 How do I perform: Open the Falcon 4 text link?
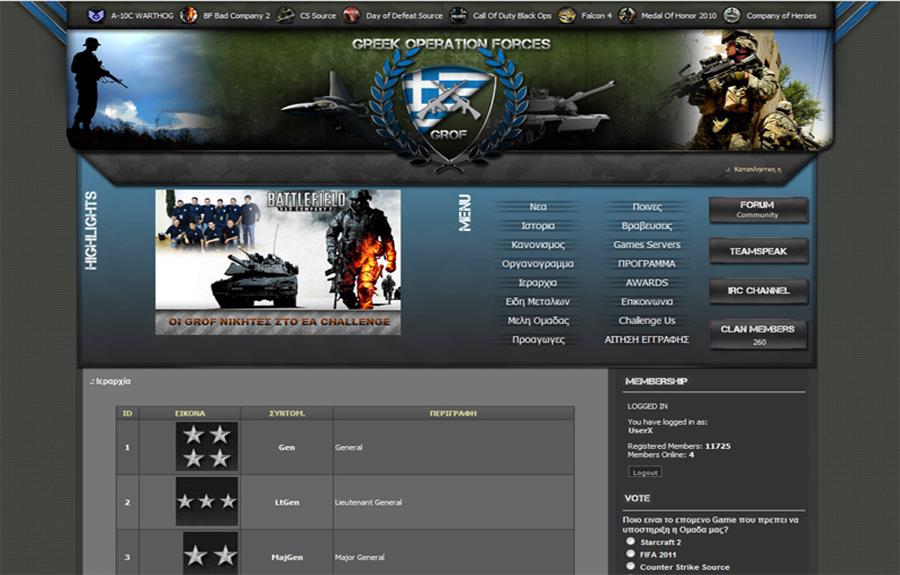596,16
